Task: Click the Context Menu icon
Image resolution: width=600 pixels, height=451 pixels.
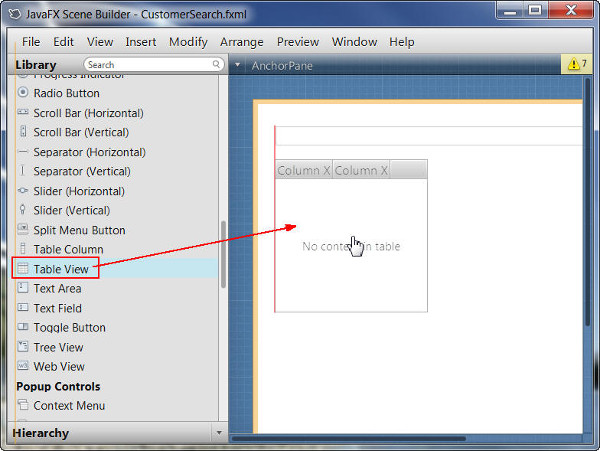Action: [23, 405]
